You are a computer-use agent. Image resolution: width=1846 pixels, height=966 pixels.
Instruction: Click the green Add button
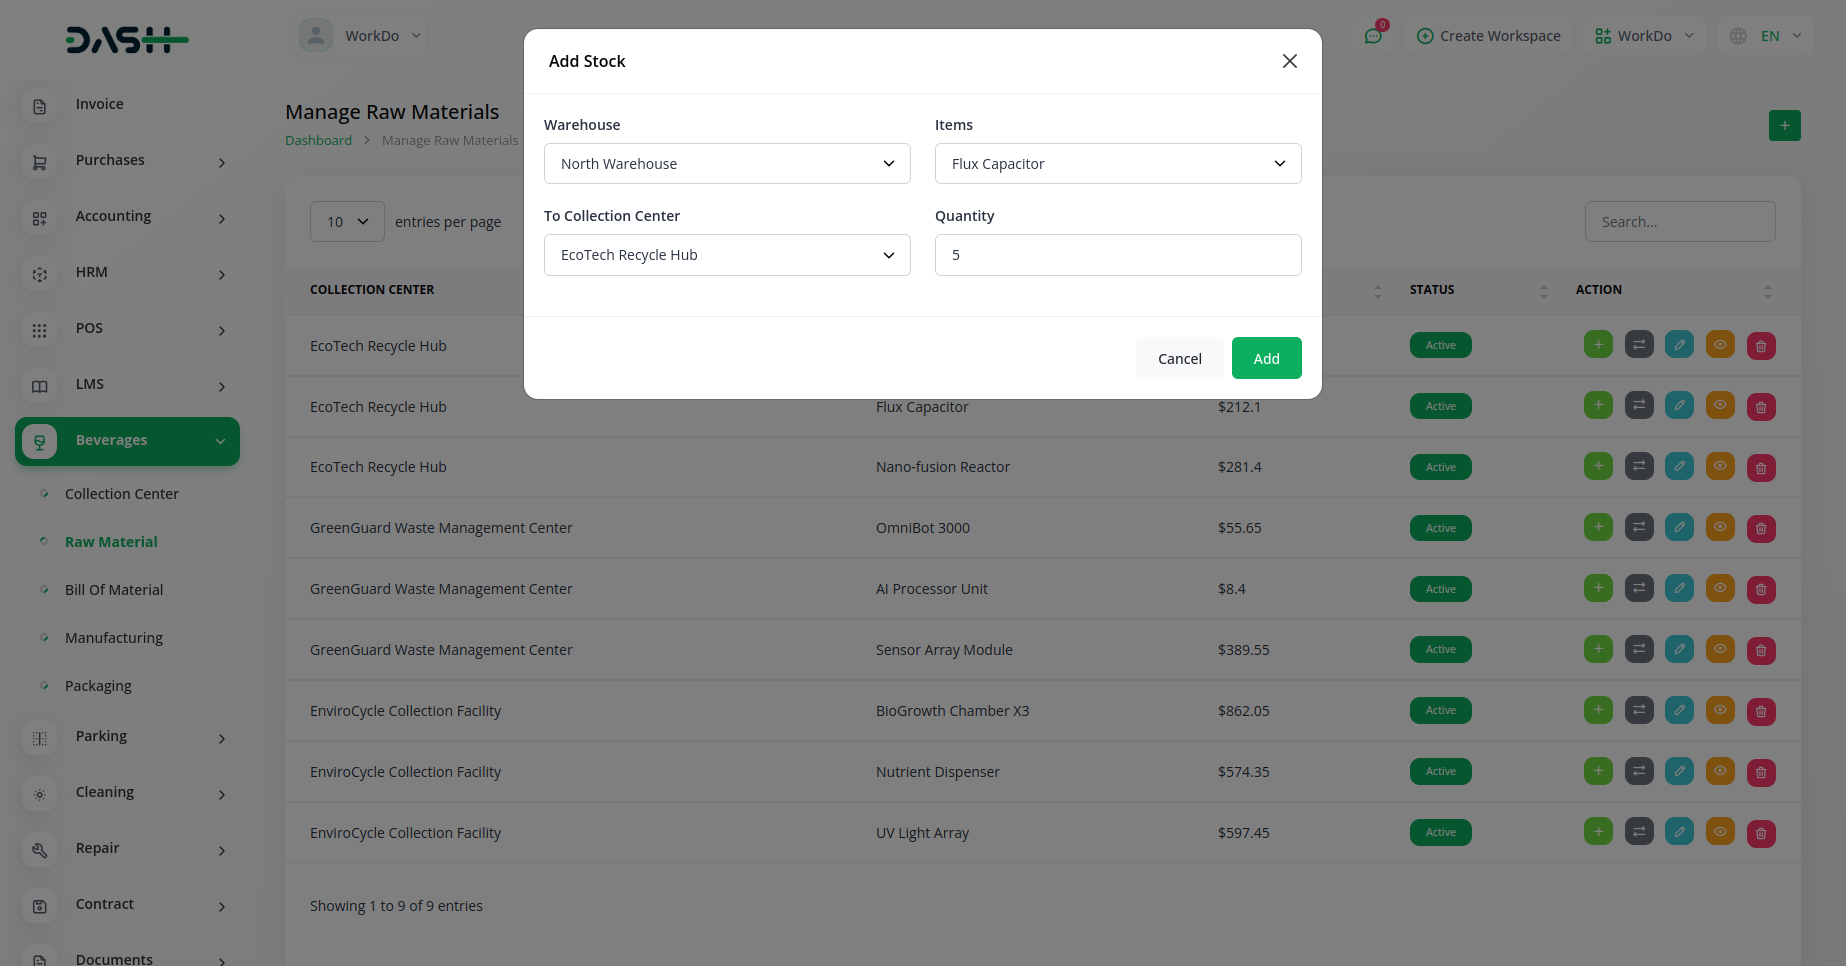(x=1266, y=358)
